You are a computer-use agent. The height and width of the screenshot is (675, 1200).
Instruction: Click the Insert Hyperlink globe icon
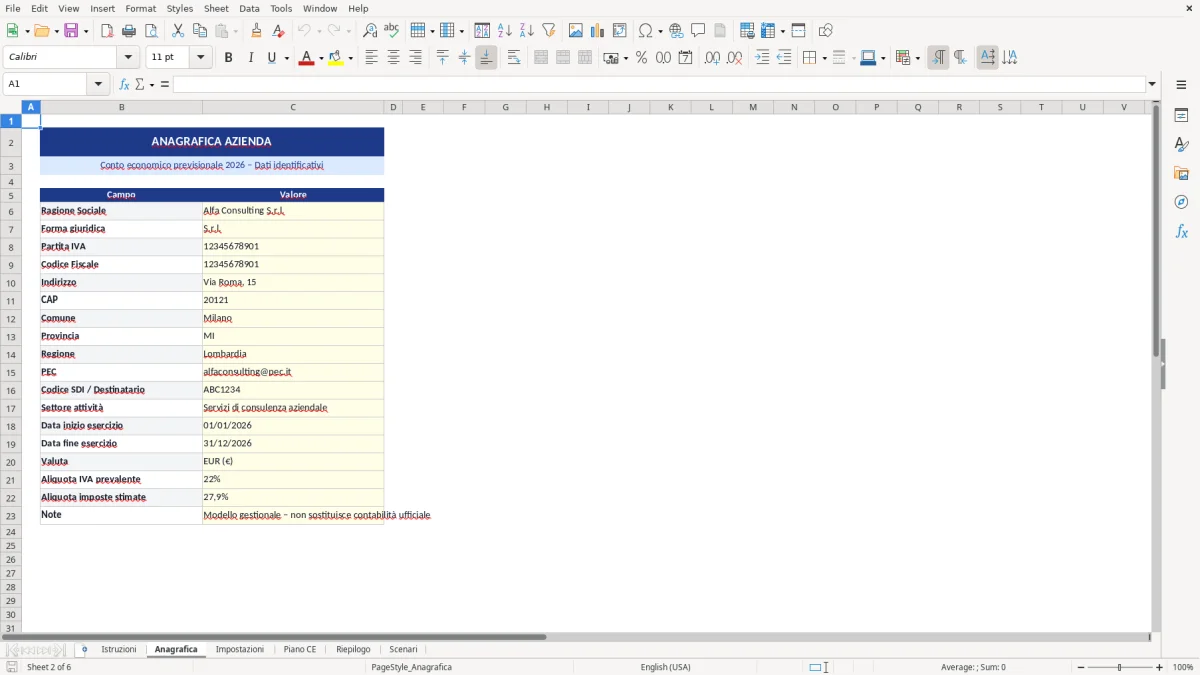pyautogui.click(x=677, y=31)
